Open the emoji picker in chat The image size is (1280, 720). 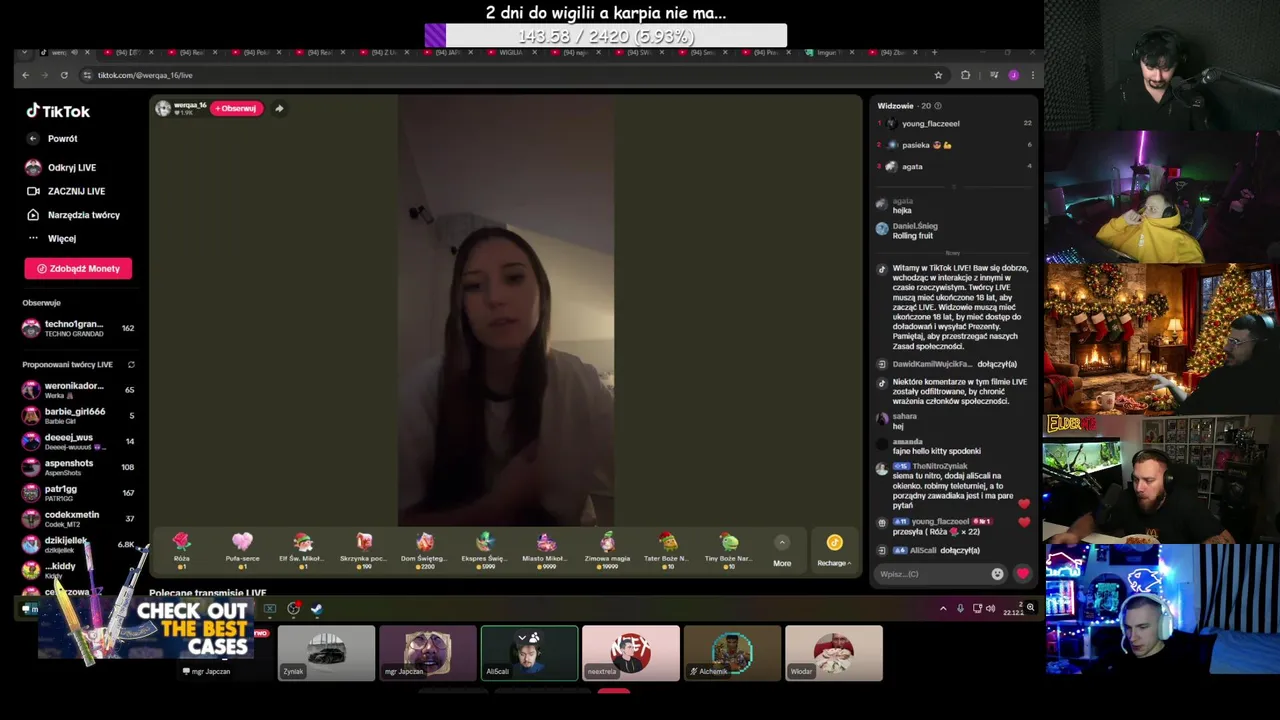click(x=997, y=574)
